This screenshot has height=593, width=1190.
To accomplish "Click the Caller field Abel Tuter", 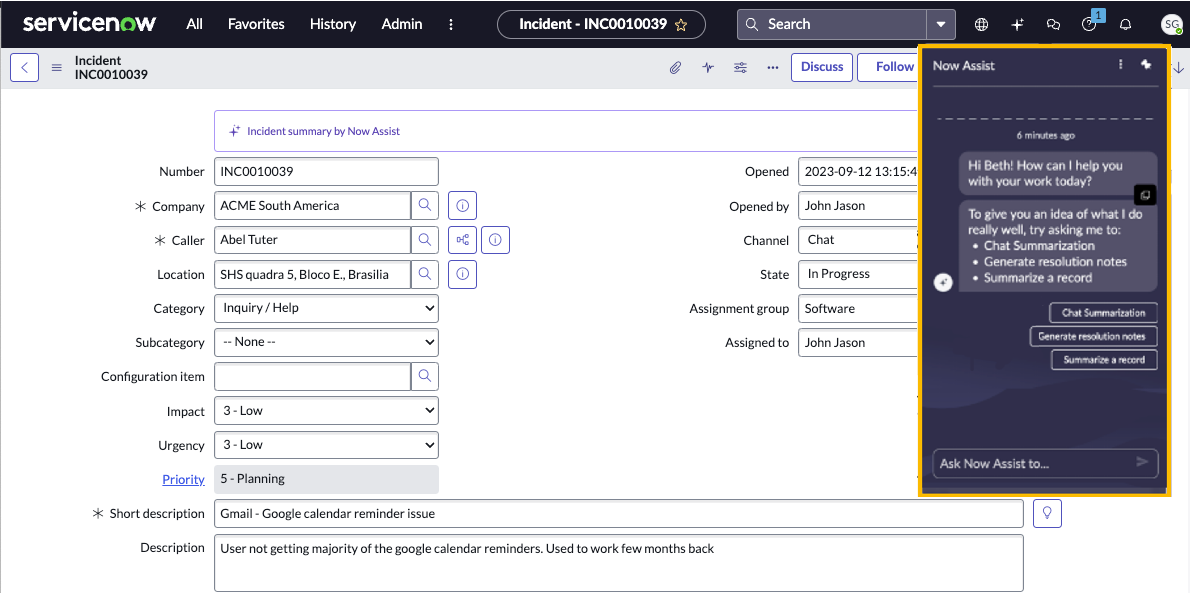I will [x=313, y=240].
